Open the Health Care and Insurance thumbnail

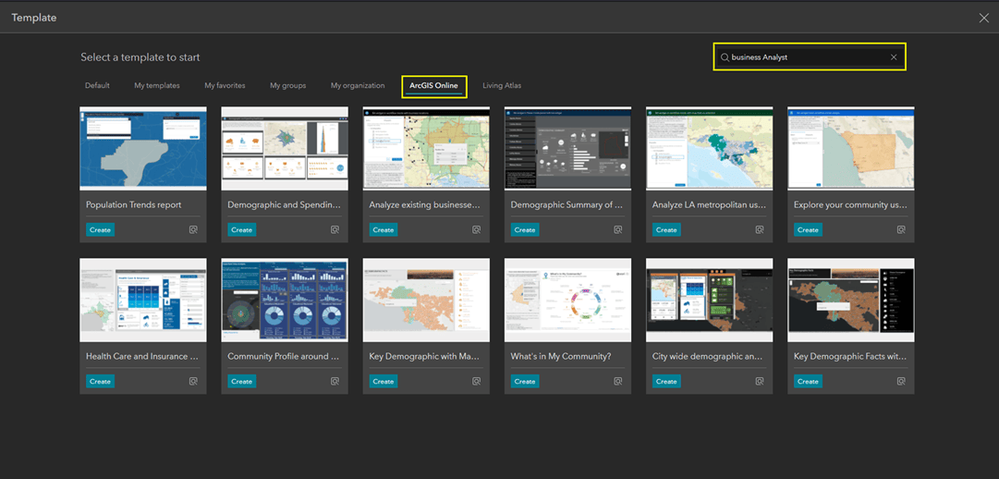[x=143, y=300]
